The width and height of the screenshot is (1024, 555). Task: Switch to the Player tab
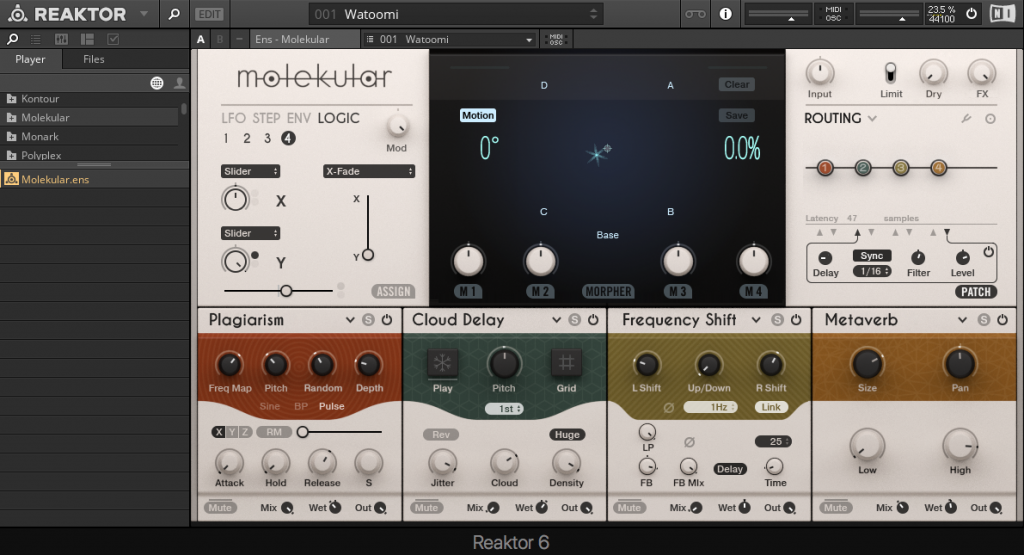tap(30, 59)
